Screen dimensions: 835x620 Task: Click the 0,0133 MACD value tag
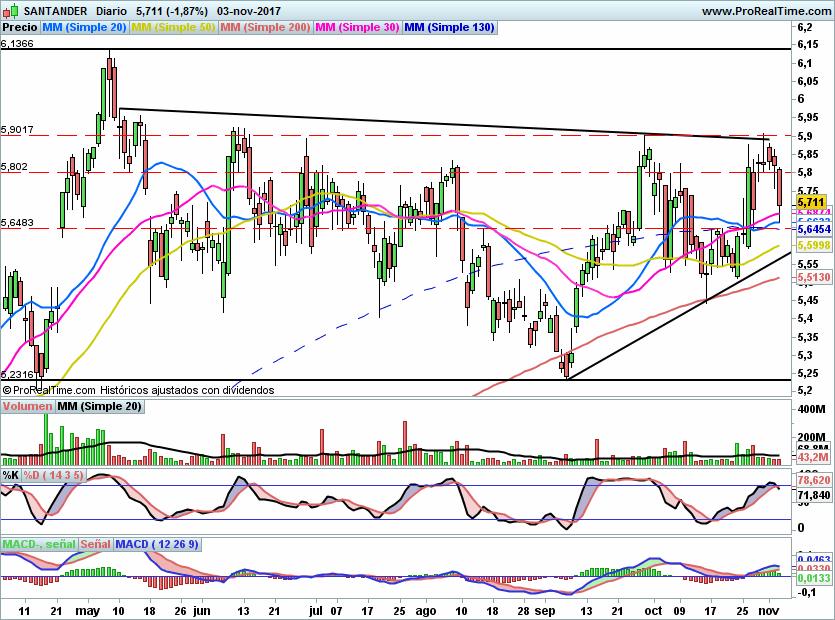coord(814,578)
